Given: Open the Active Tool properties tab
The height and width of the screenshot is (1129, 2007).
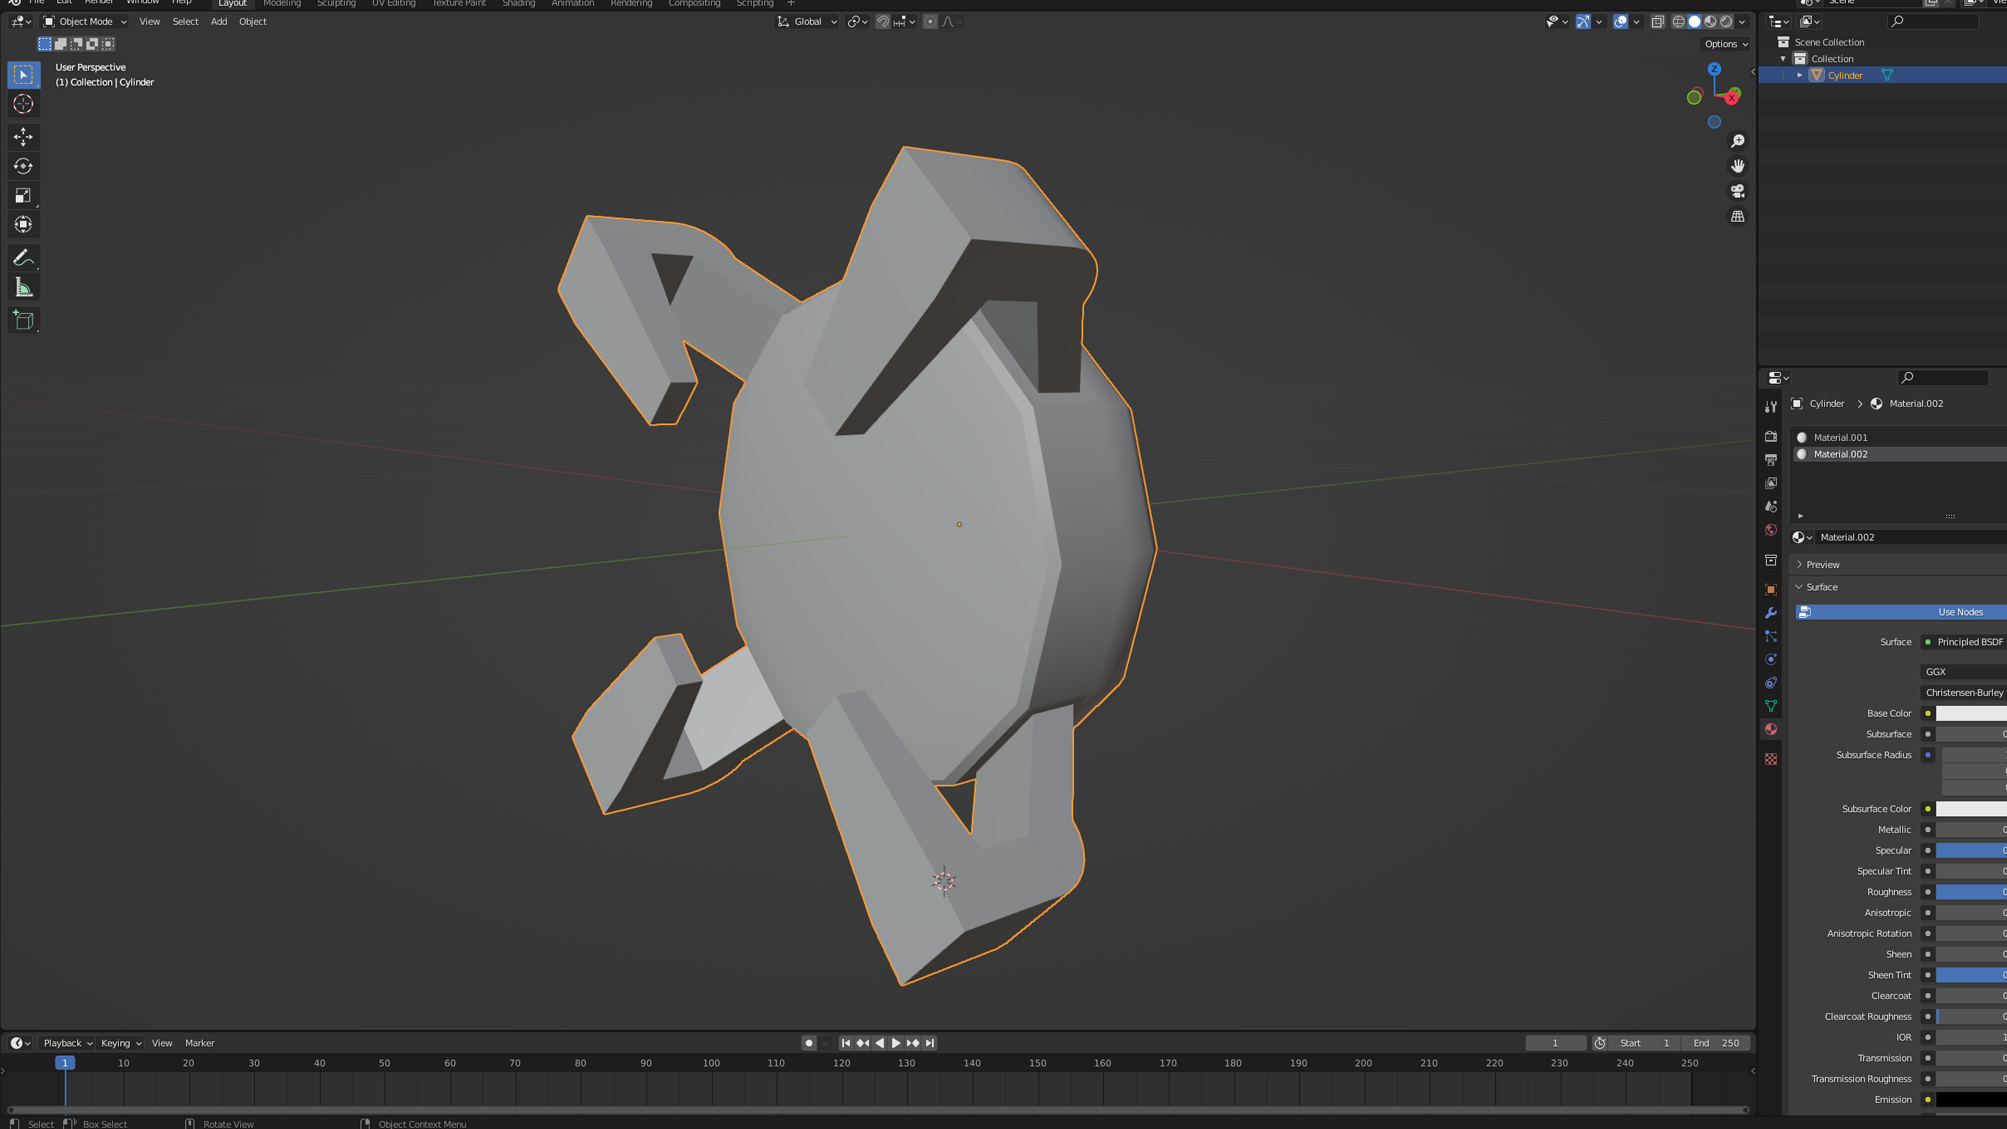Looking at the screenshot, I should 1771,407.
